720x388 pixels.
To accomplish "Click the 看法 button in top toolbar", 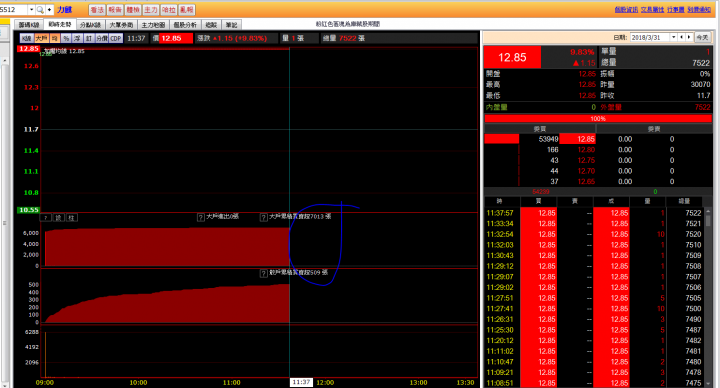I will pyautogui.click(x=97, y=10).
